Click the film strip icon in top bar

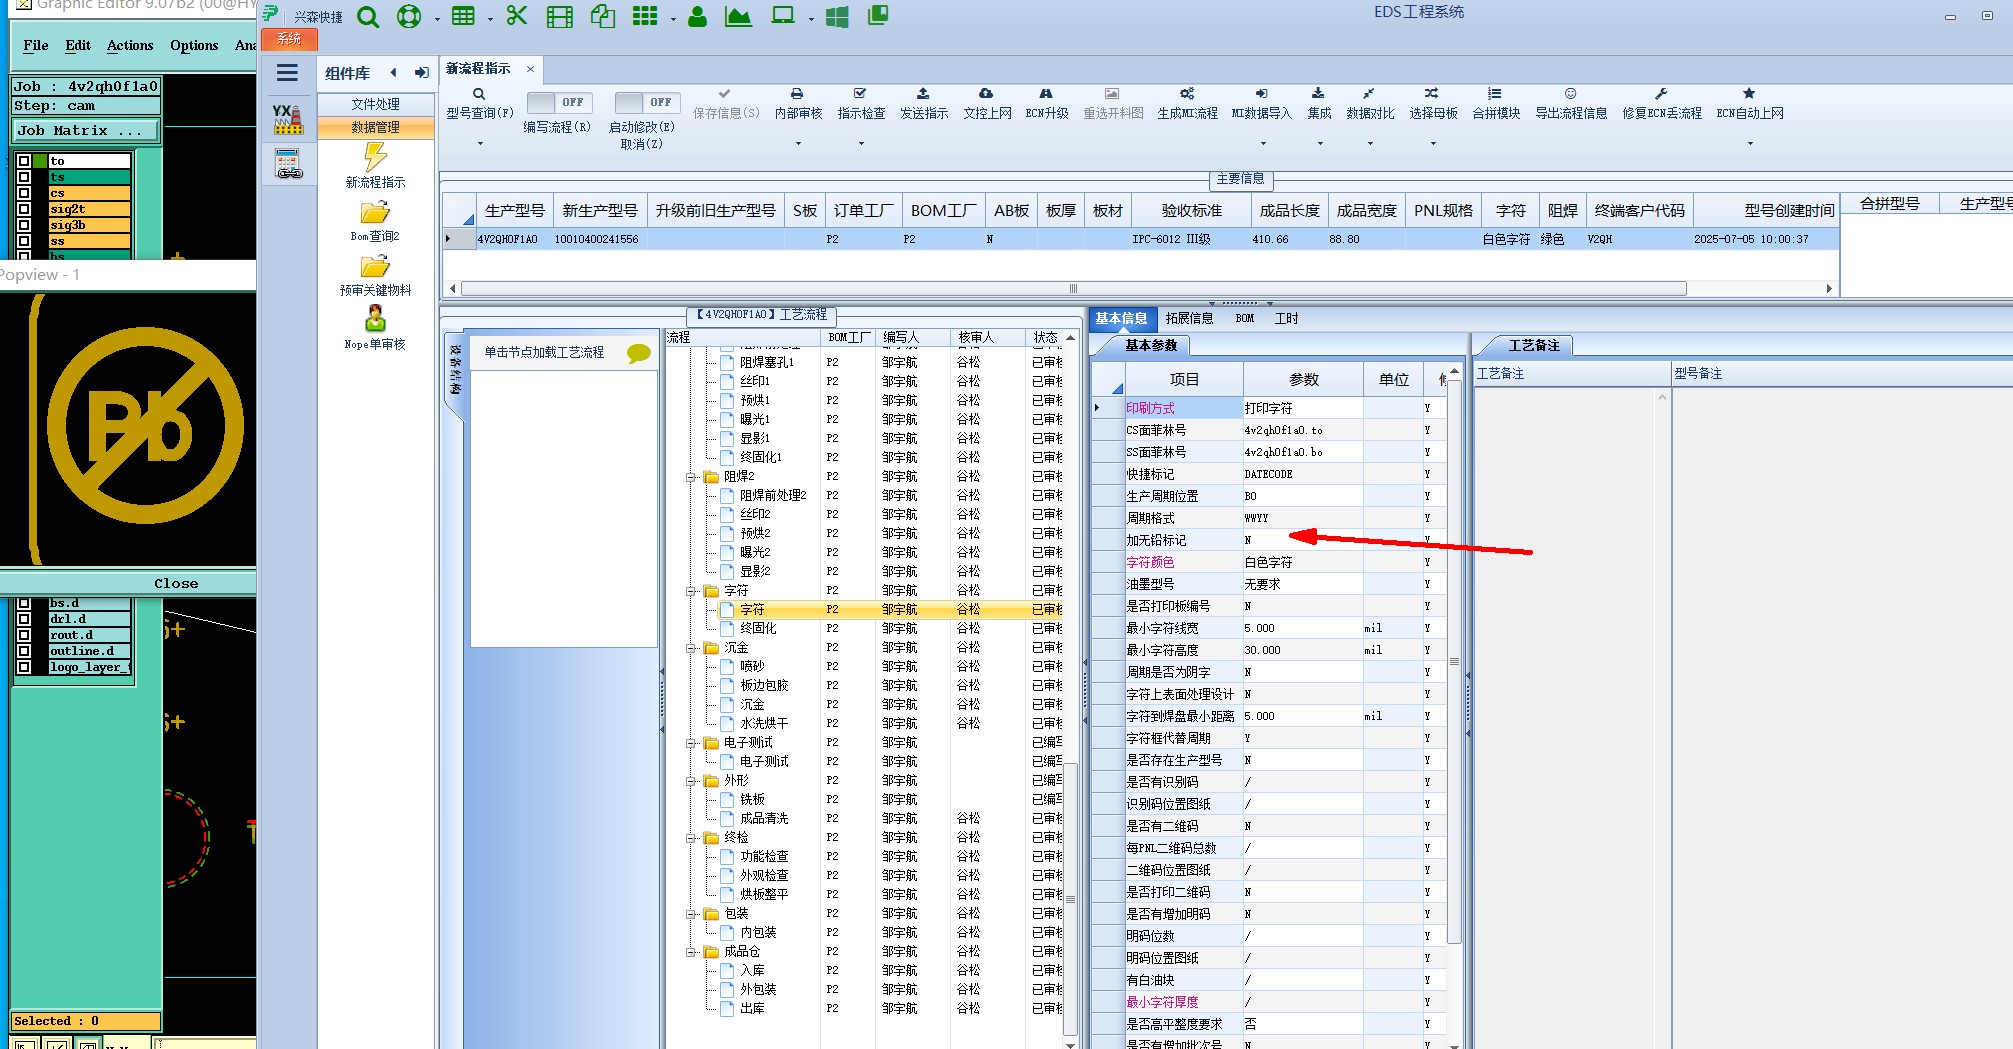[560, 16]
